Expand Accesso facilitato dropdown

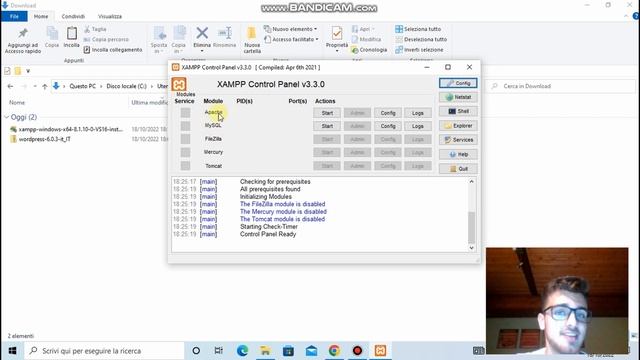pos(291,40)
